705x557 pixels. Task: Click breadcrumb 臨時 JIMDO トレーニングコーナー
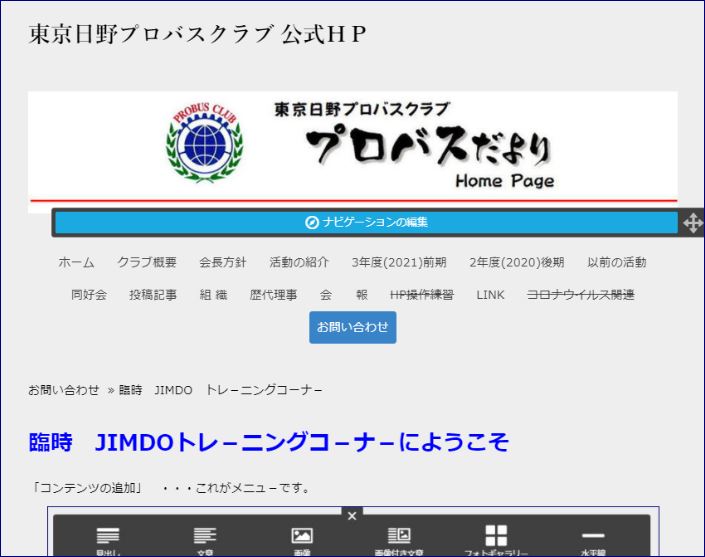coord(220,390)
